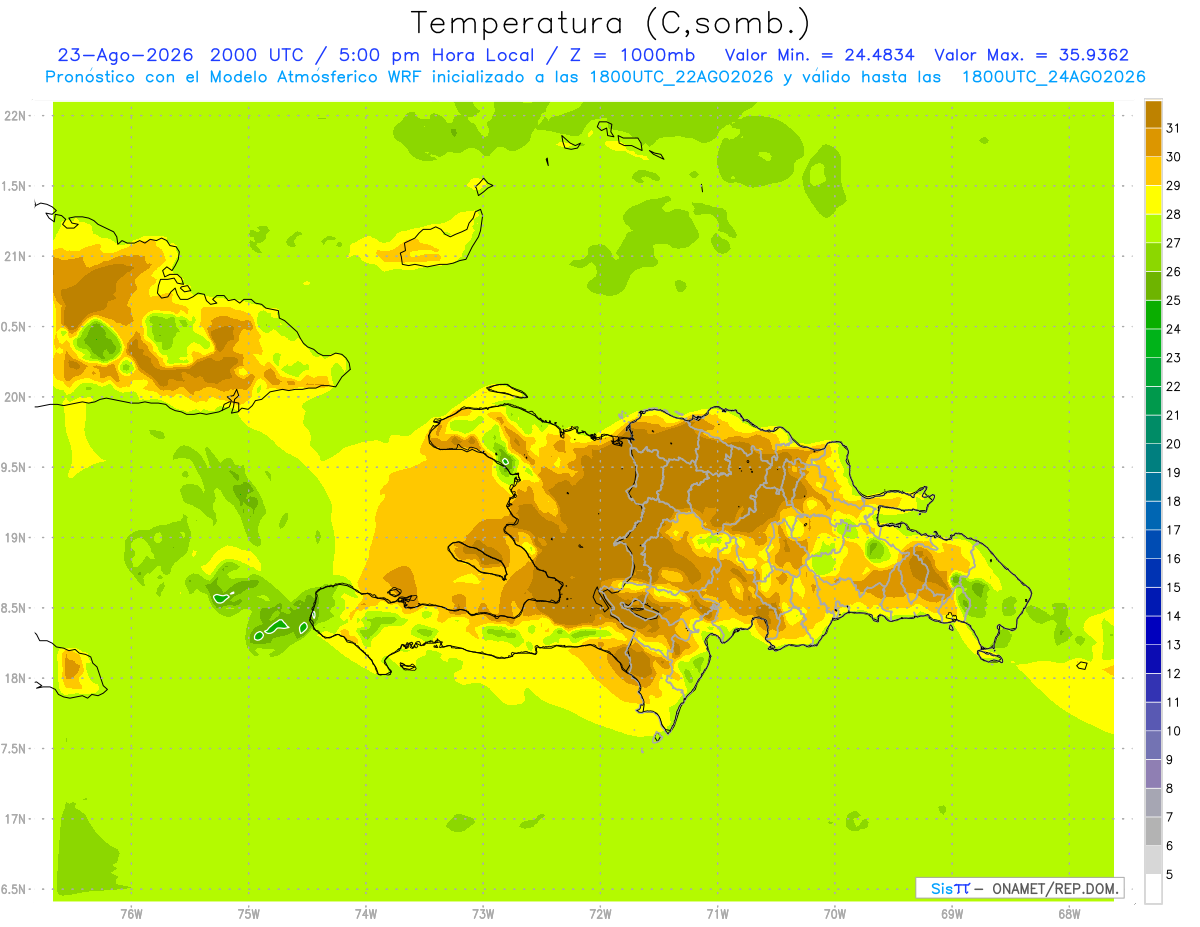Click the legend value '5'
This screenshot has height=927, width=1200.
[x=1171, y=874]
